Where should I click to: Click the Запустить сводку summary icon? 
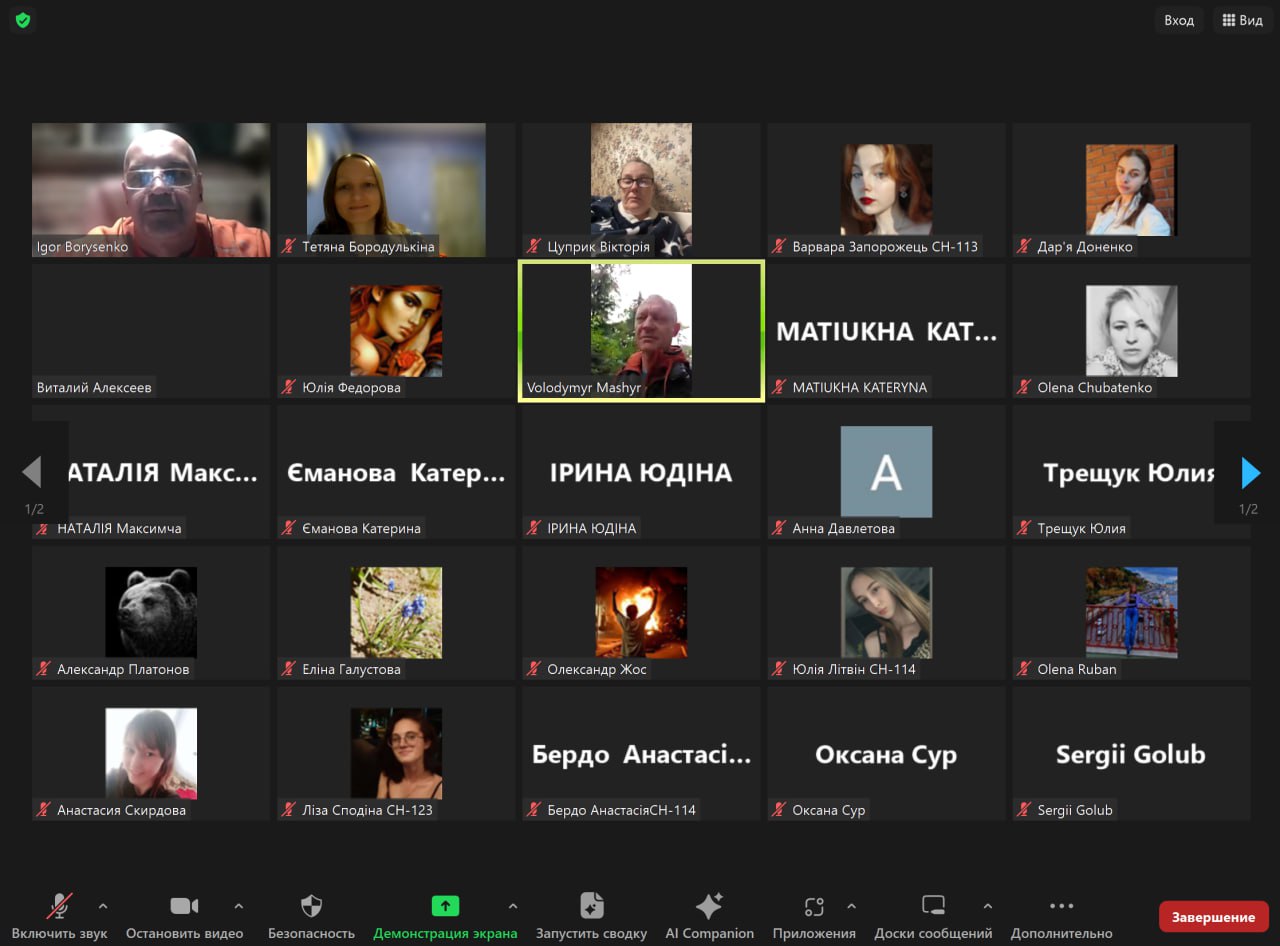[591, 907]
